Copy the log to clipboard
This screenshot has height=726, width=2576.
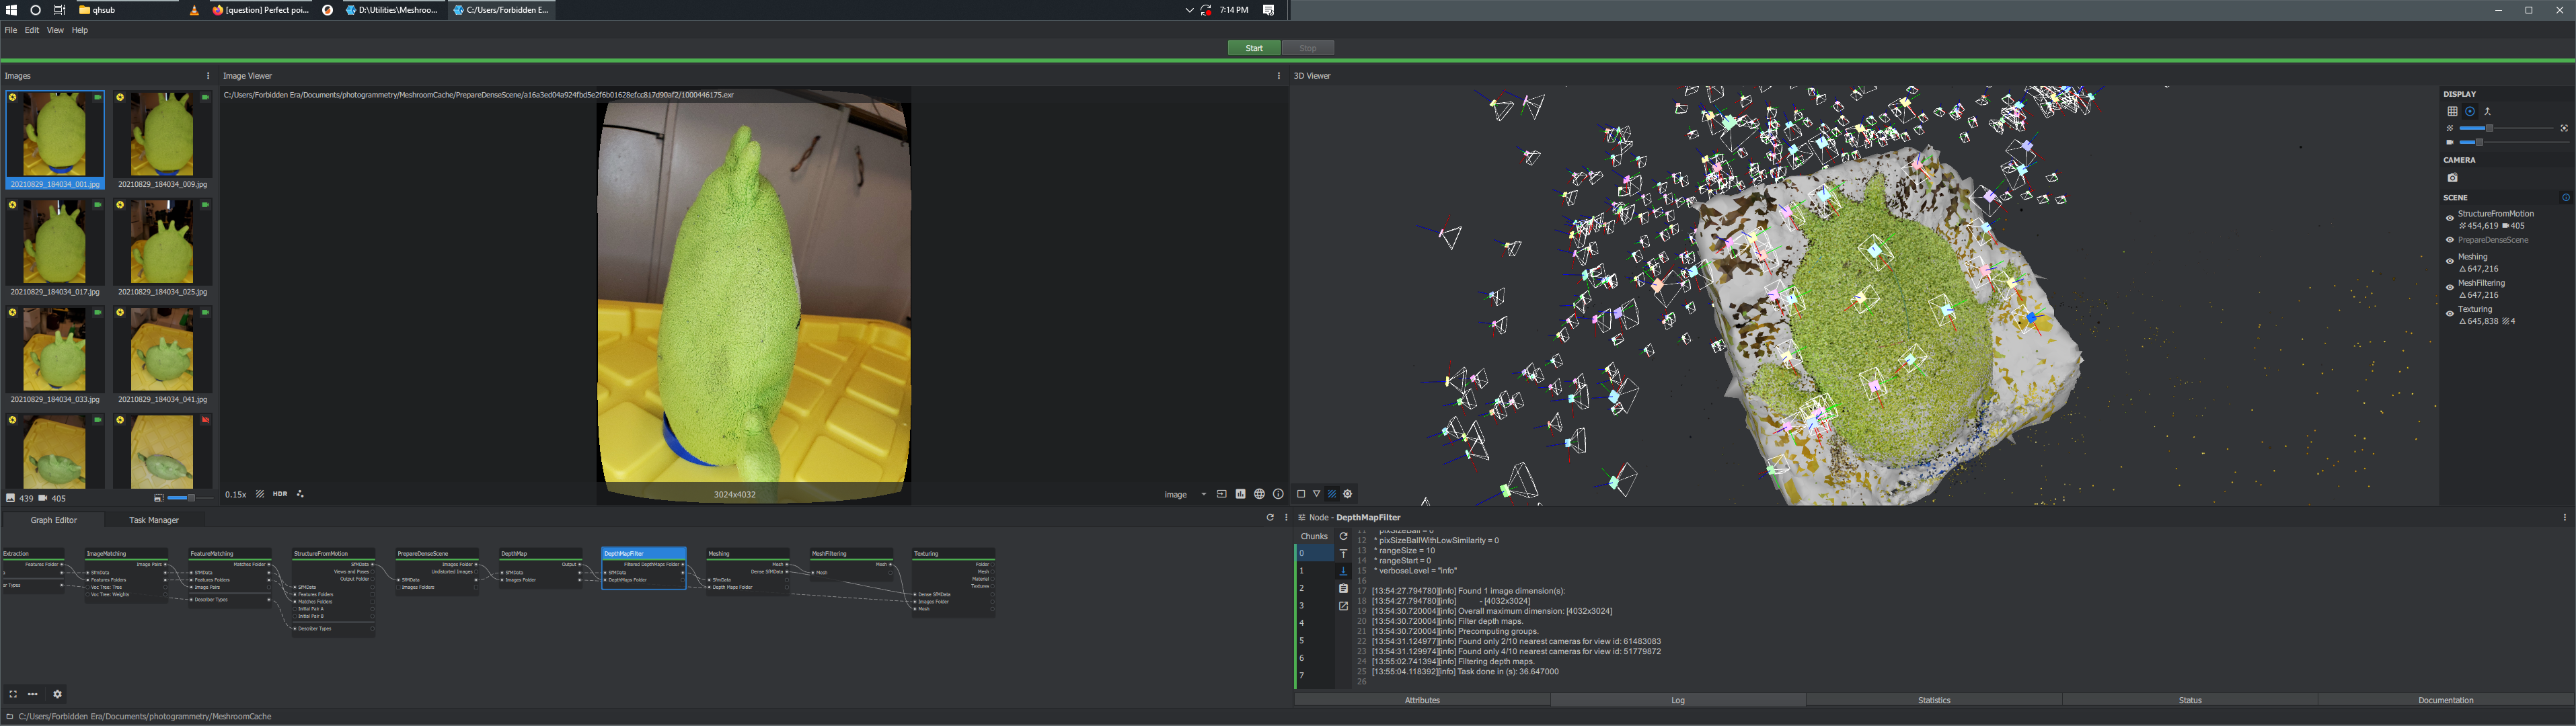point(1343,589)
